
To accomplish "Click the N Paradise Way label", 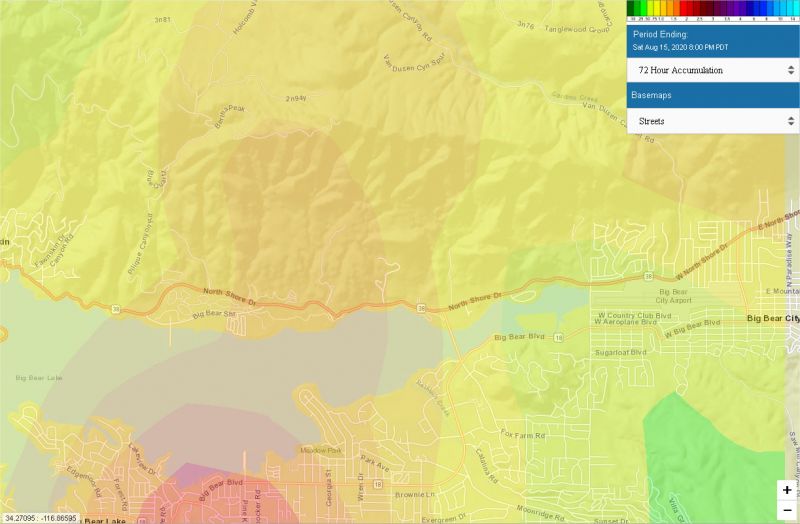I will tap(789, 260).
